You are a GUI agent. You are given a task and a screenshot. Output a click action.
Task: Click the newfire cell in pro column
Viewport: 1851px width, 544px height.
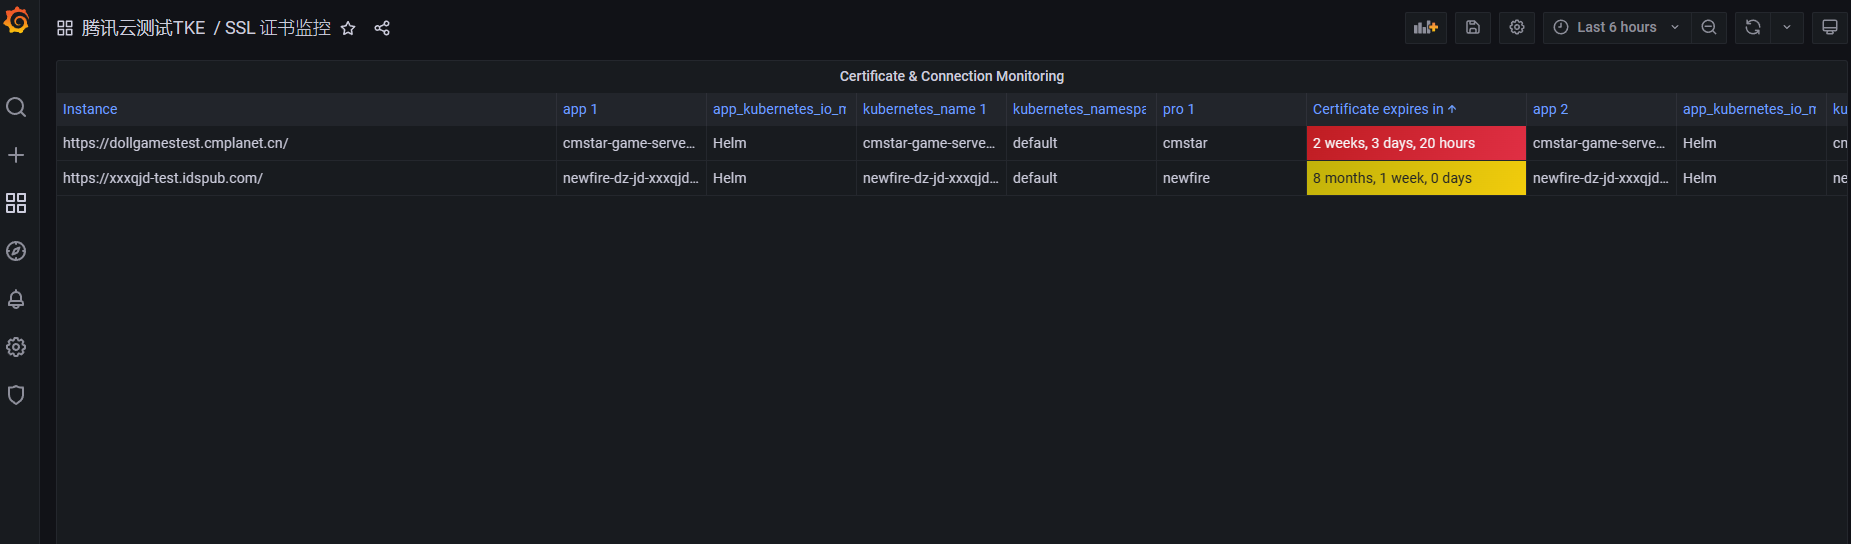coord(1231,178)
